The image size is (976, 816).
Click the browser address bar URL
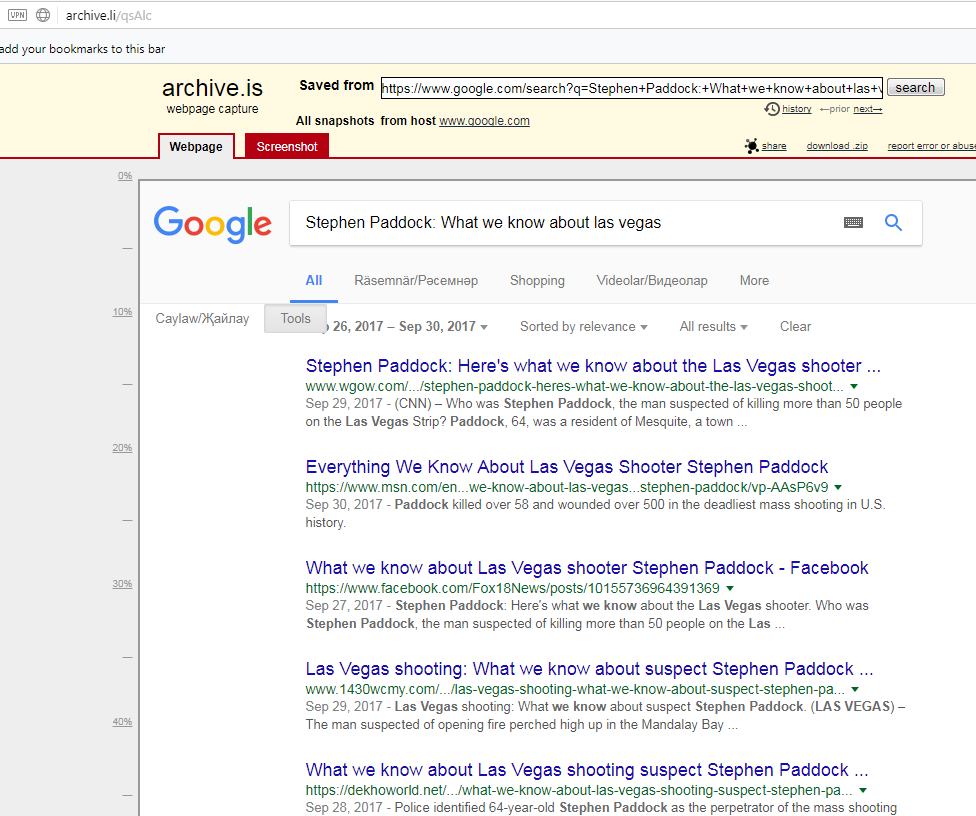coord(109,16)
